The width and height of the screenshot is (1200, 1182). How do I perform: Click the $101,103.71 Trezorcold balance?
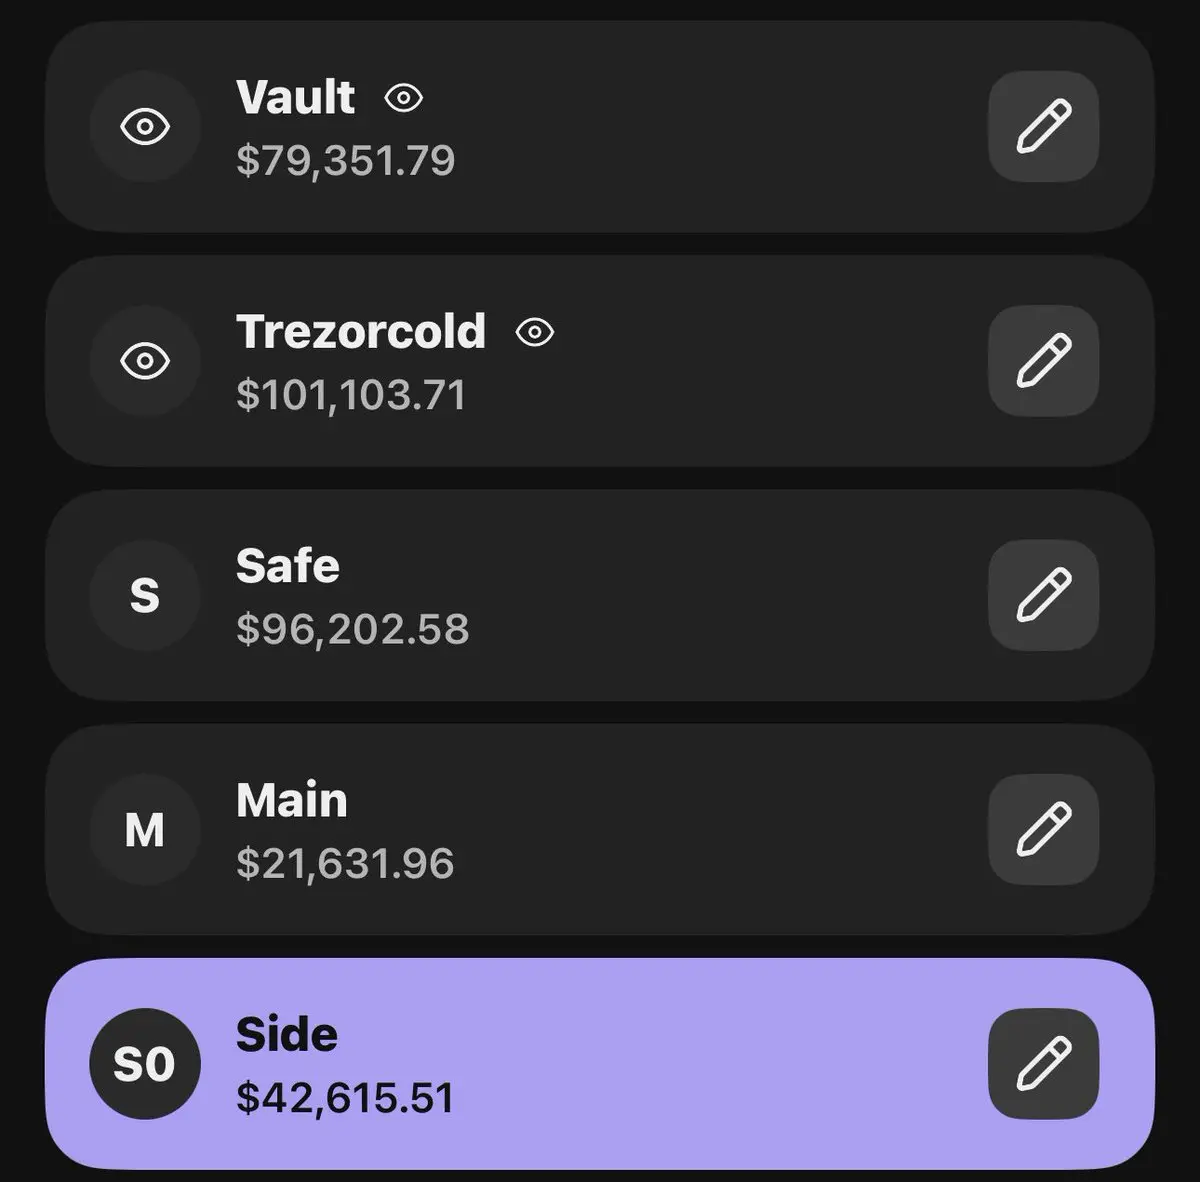pos(351,395)
